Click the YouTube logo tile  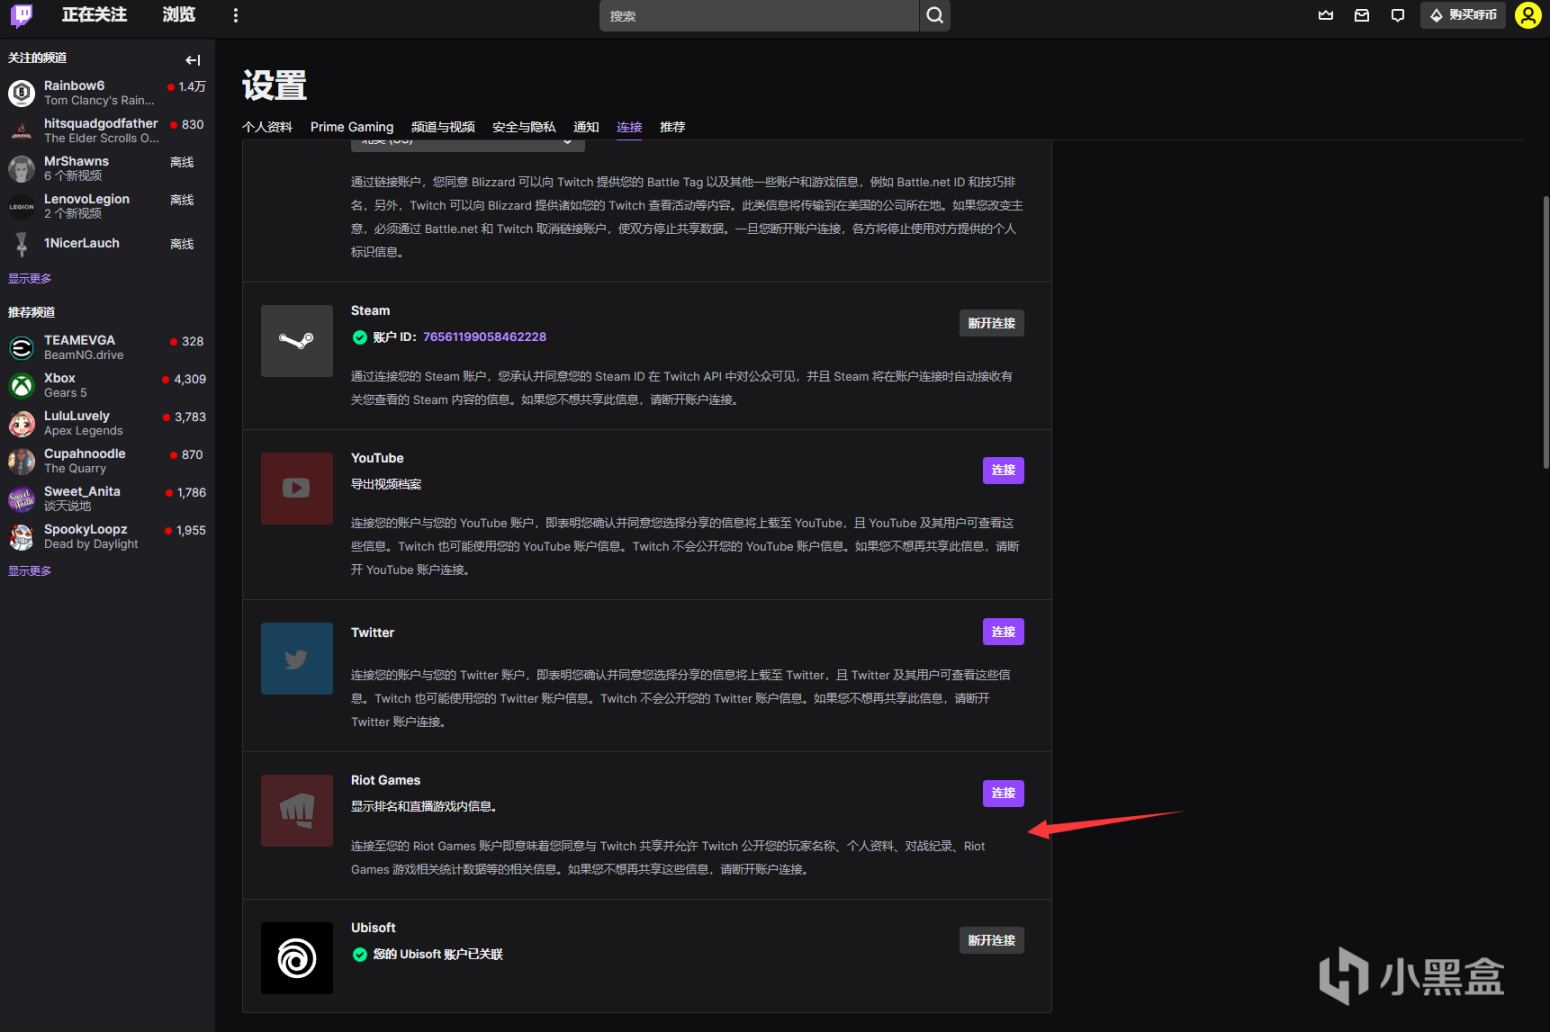tap(297, 488)
